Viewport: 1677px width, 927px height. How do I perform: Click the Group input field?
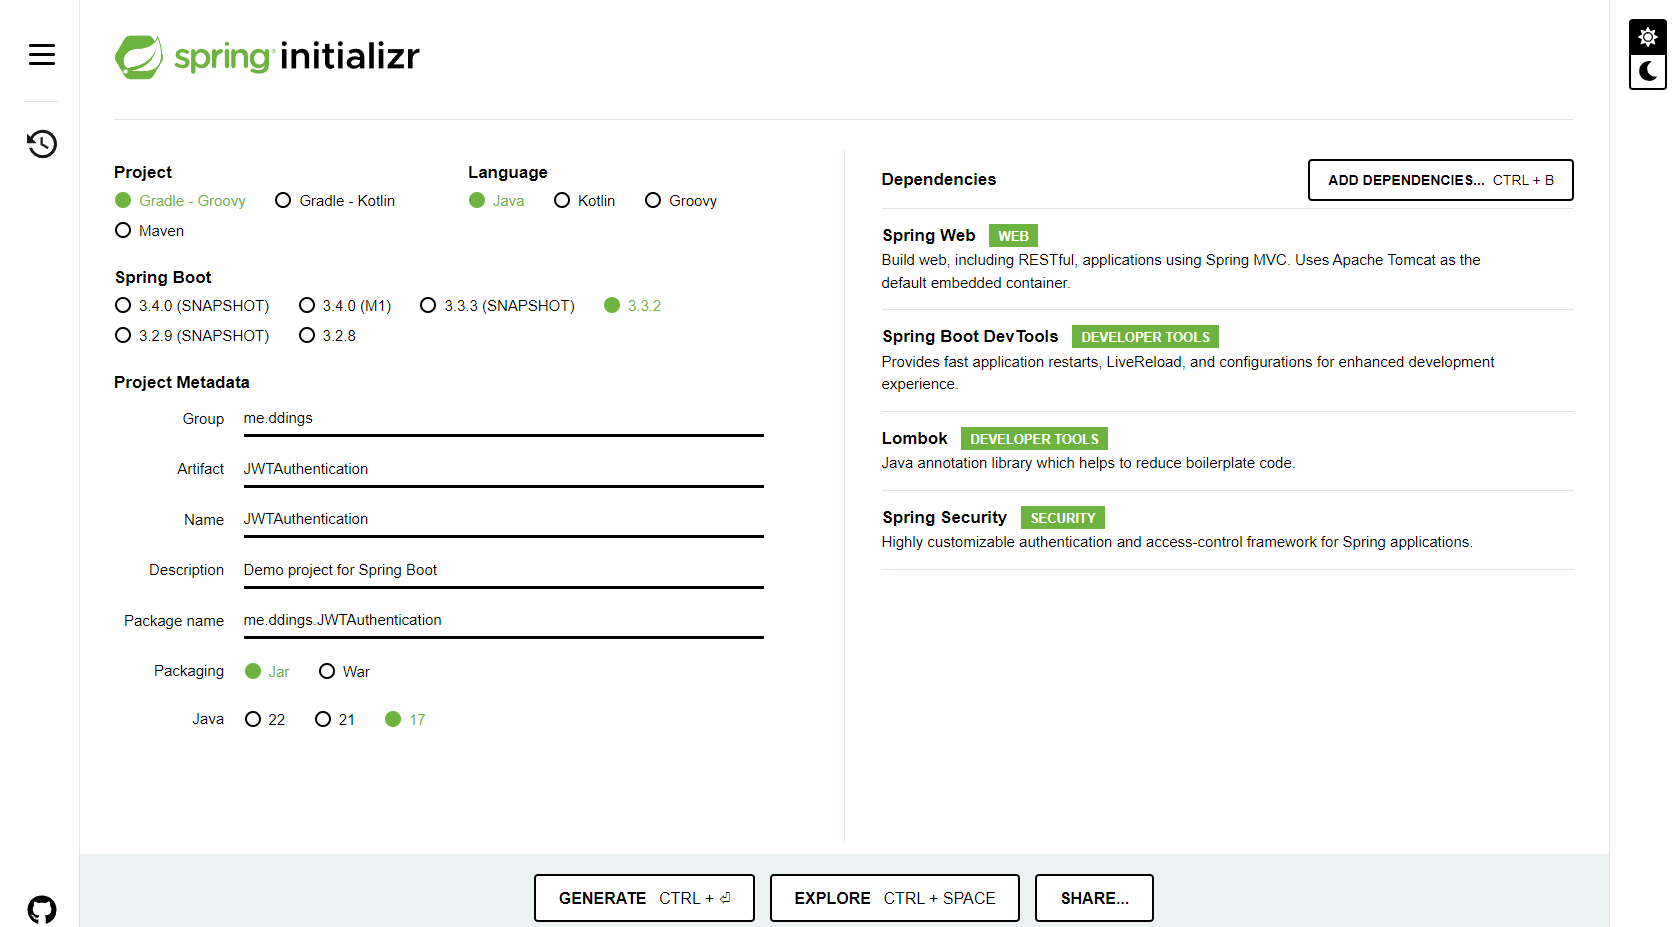click(504, 419)
